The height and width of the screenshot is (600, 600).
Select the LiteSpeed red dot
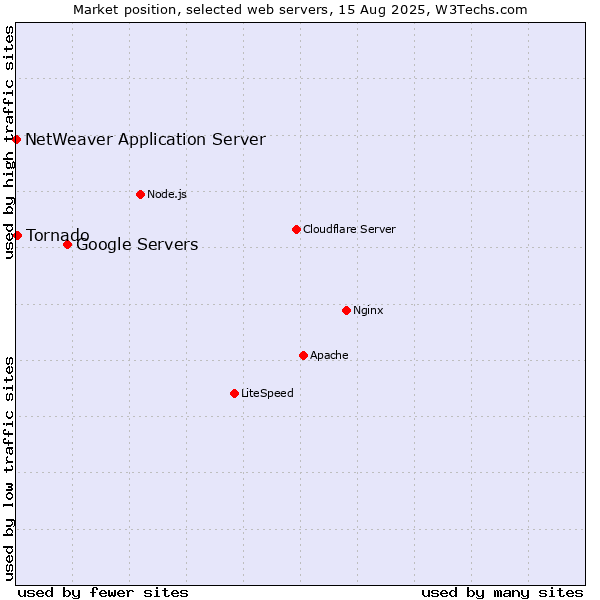pyautogui.click(x=235, y=393)
